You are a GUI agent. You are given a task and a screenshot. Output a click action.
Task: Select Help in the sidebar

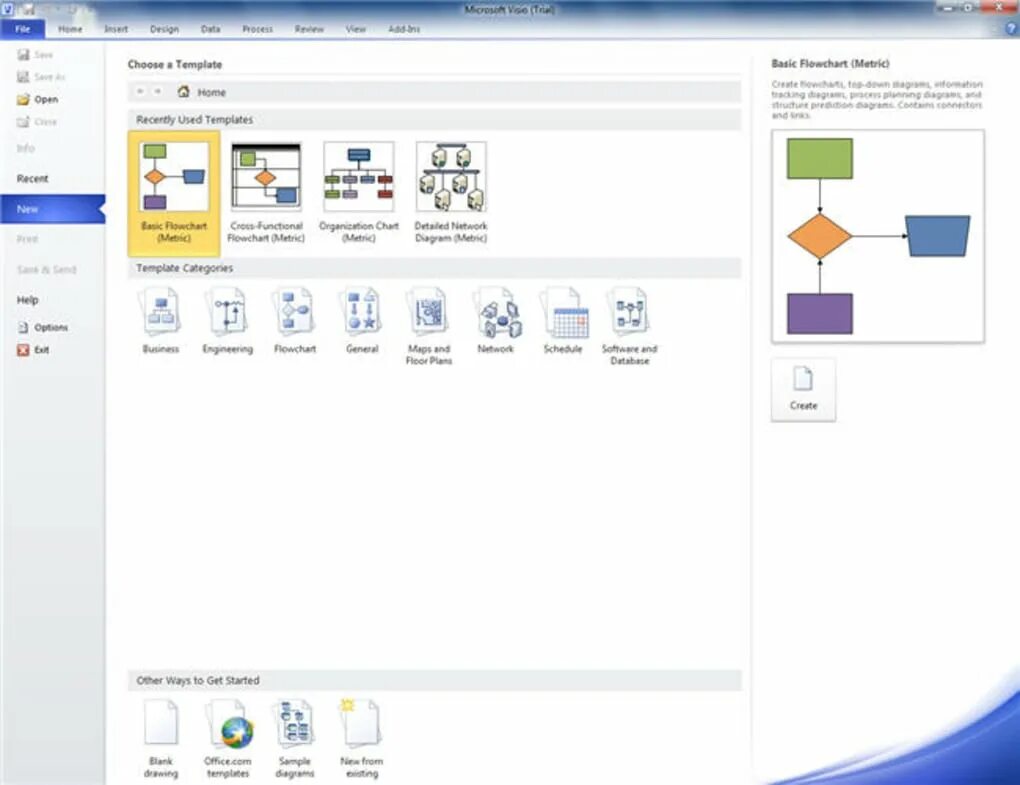pos(27,300)
